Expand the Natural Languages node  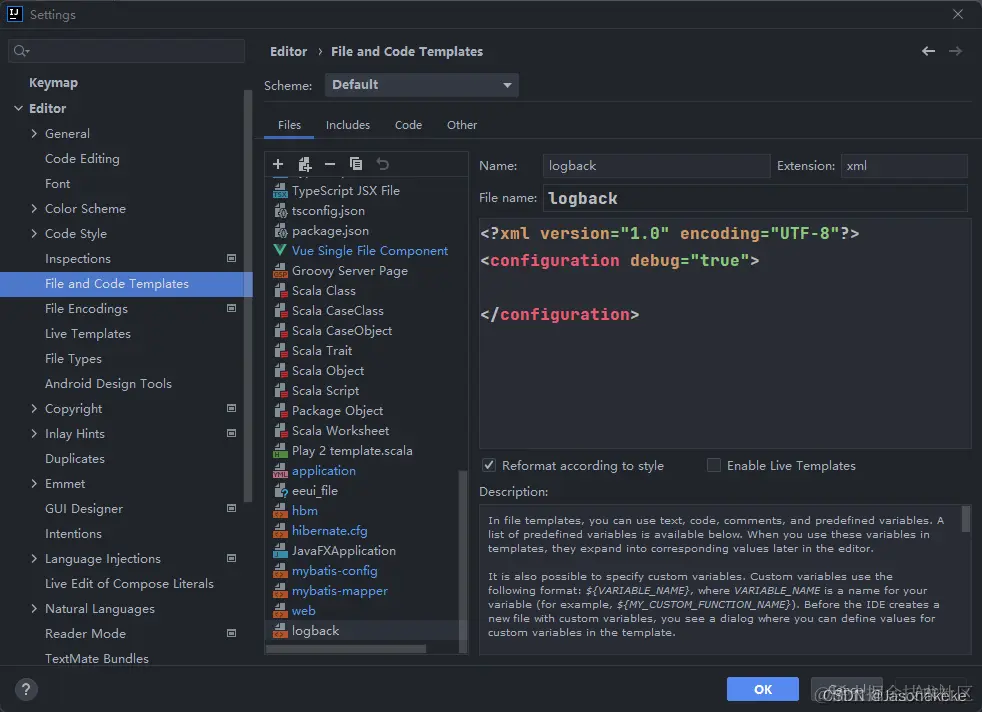click(x=34, y=608)
